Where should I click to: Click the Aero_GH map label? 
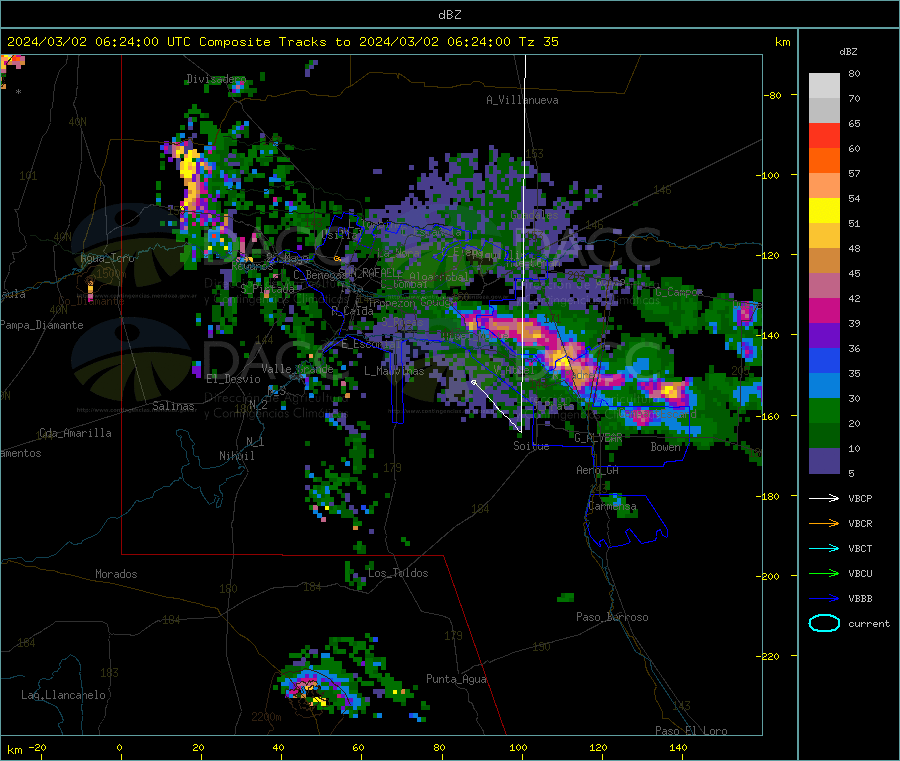(x=597, y=470)
